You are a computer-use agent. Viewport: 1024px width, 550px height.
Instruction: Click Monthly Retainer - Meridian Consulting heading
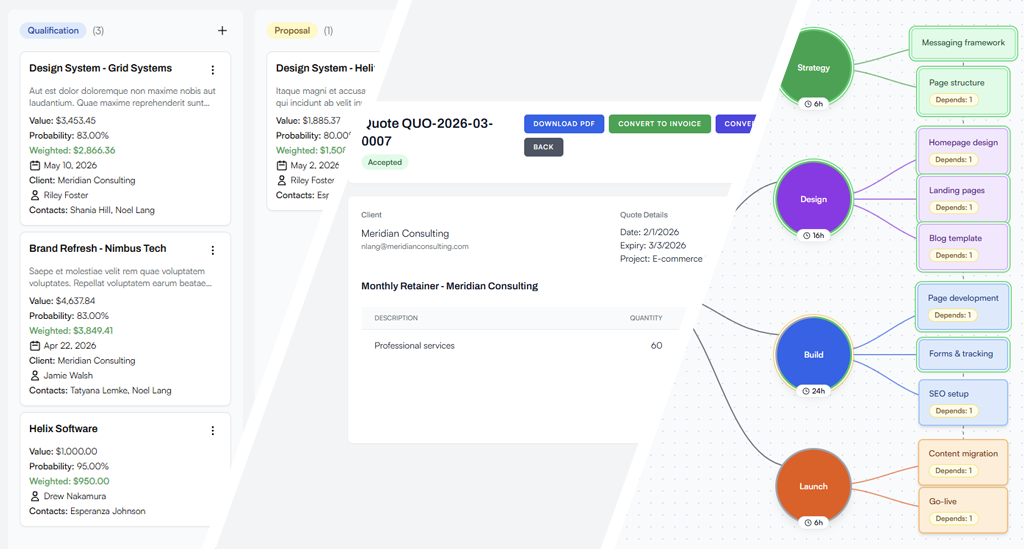coord(449,286)
